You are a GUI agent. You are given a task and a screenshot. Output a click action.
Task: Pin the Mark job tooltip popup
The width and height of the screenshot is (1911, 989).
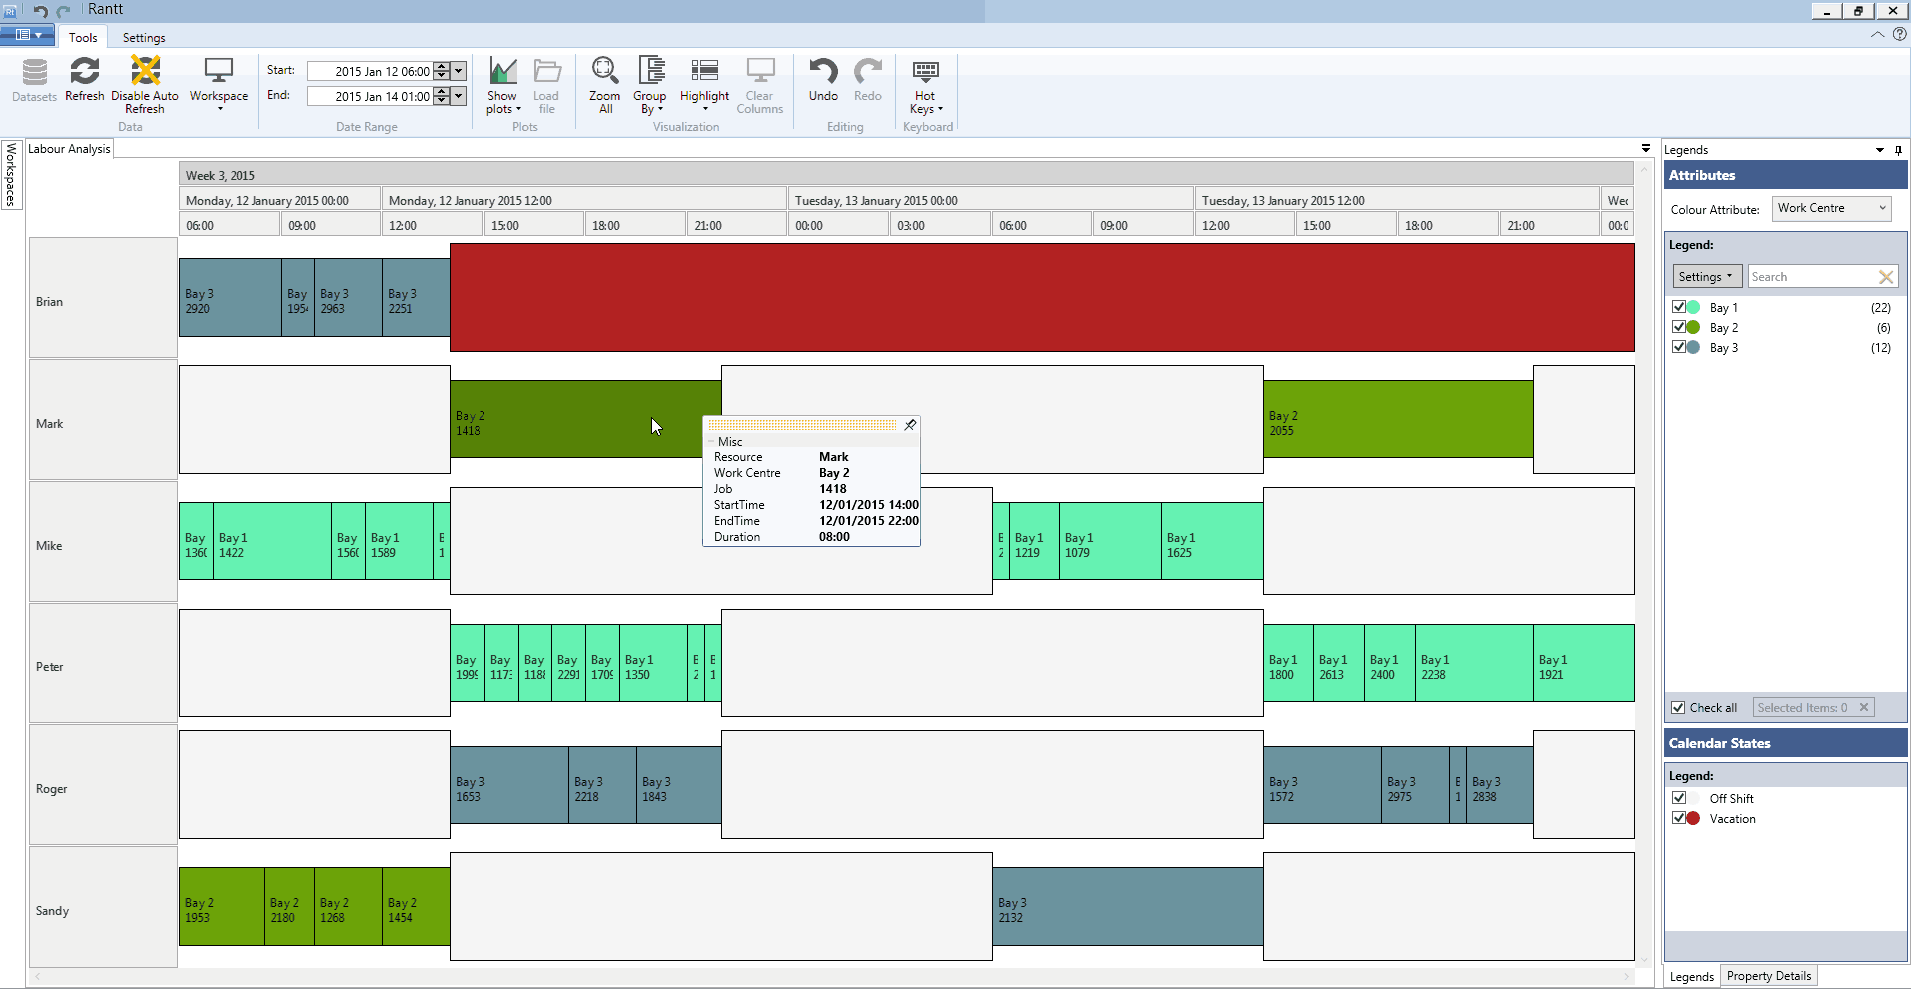pyautogui.click(x=910, y=425)
